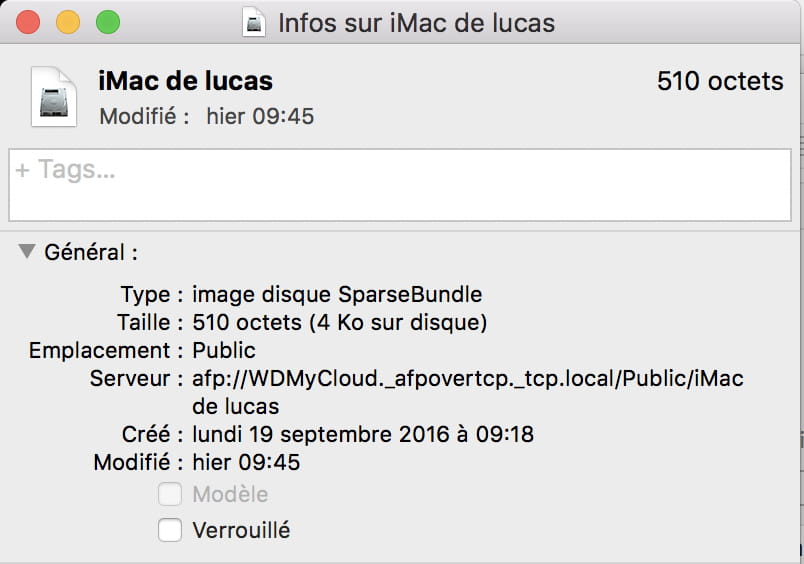Click into the Tags input field
This screenshot has height=564, width=804.
pyautogui.click(x=400, y=185)
